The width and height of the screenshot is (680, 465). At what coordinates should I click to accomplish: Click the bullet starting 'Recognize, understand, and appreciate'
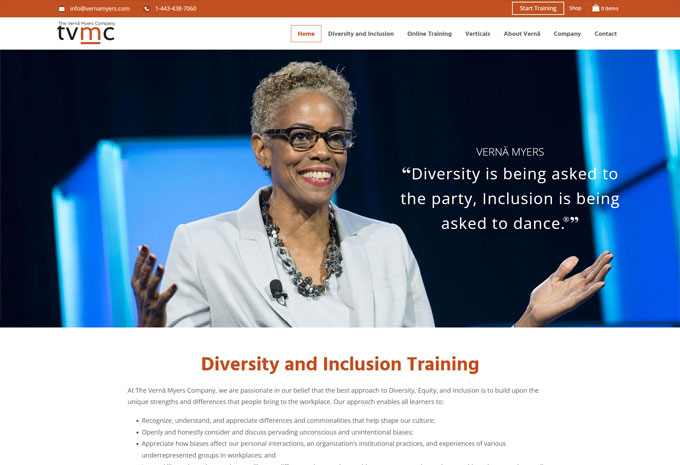pyautogui.click(x=288, y=421)
